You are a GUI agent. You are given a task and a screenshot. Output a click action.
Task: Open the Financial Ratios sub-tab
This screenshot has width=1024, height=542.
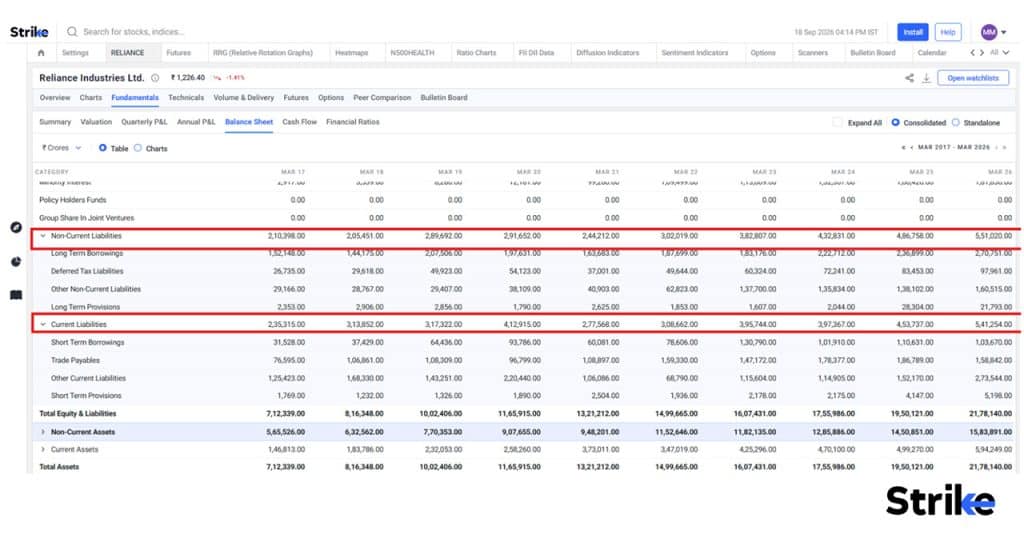coord(353,122)
